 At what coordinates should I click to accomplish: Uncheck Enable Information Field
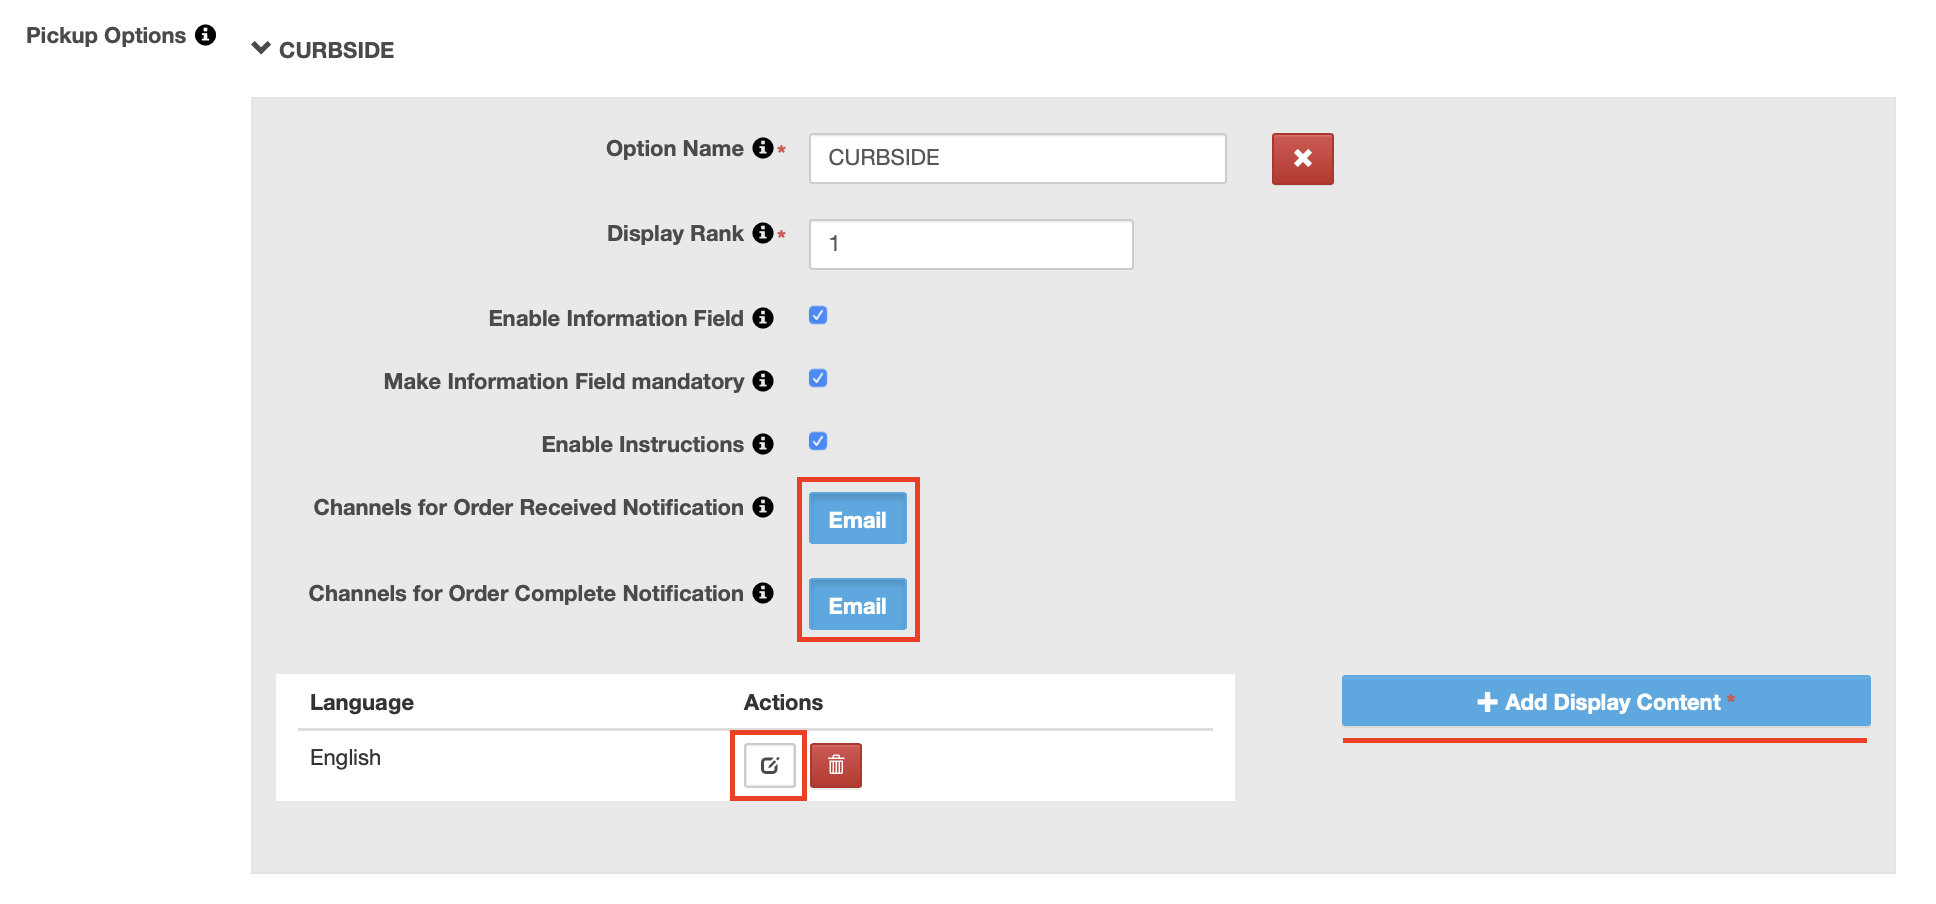tap(817, 315)
